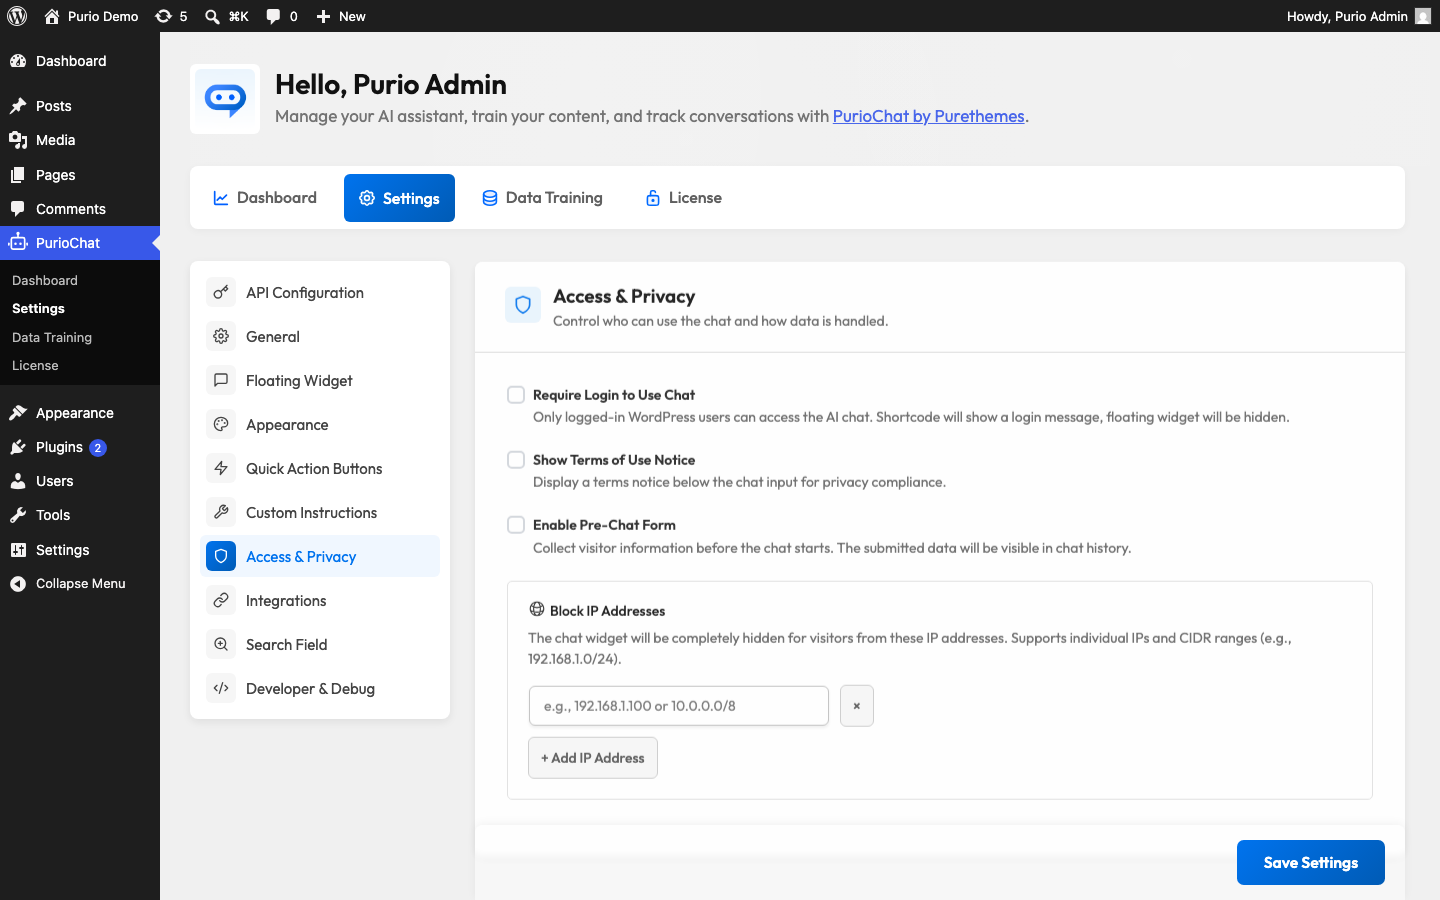Select the 'Floating Widget' section label
This screenshot has width=1440, height=900.
299,380
